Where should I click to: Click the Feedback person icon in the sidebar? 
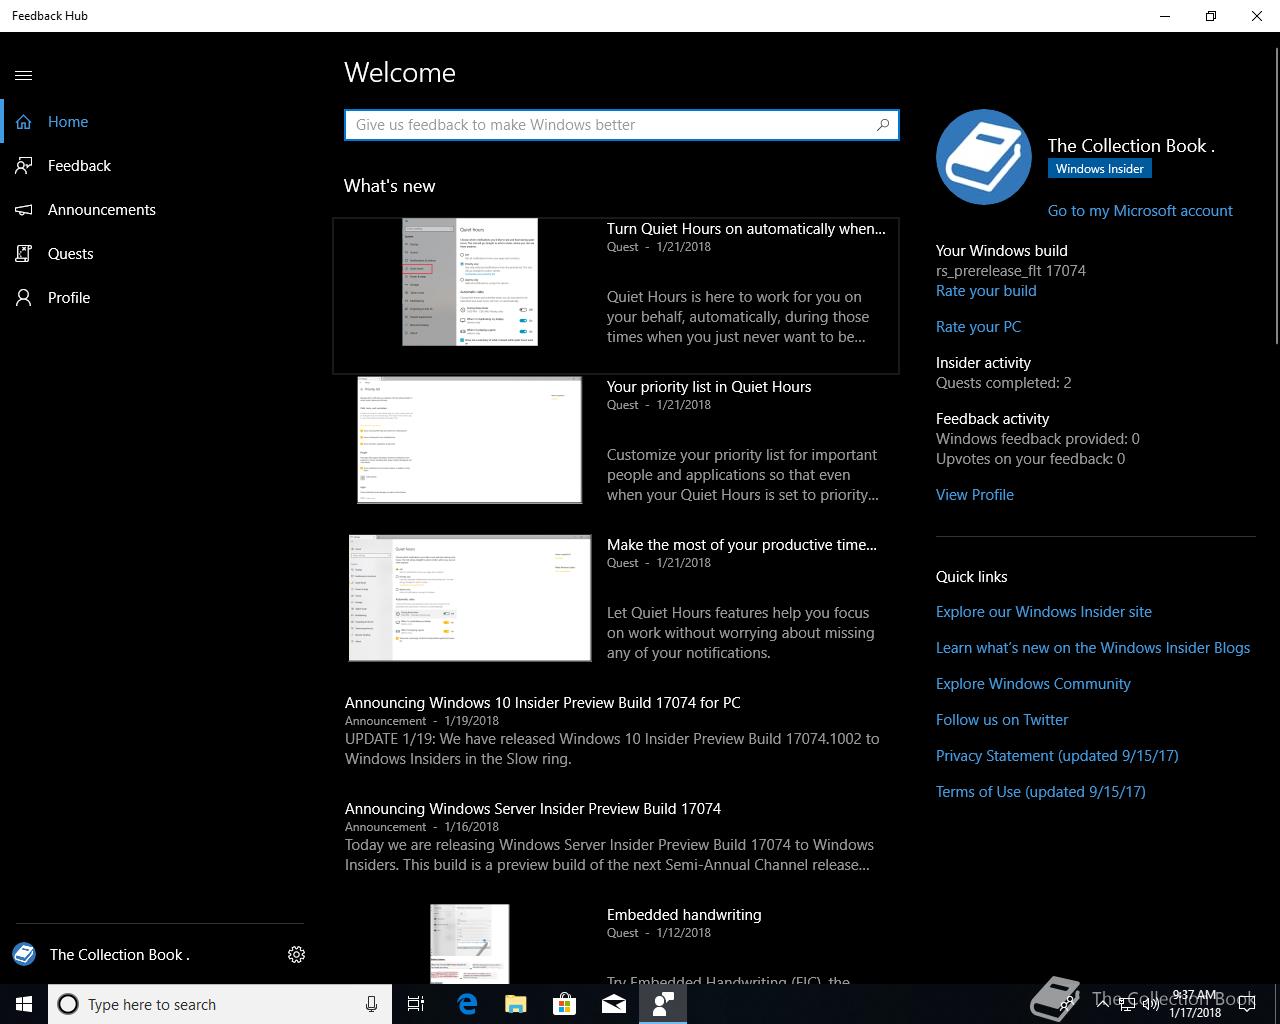pos(24,166)
